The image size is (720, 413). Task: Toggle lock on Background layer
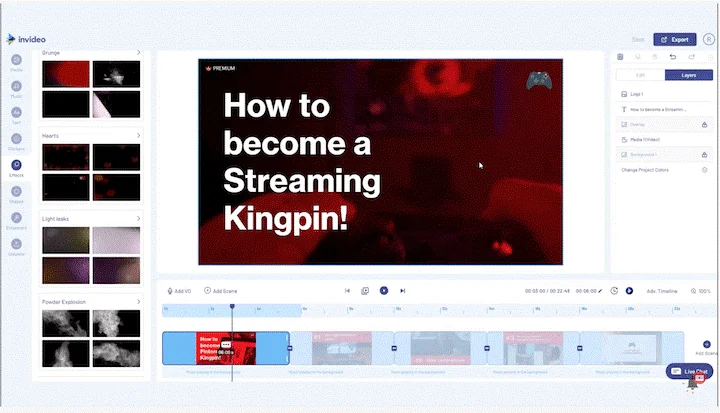704,155
